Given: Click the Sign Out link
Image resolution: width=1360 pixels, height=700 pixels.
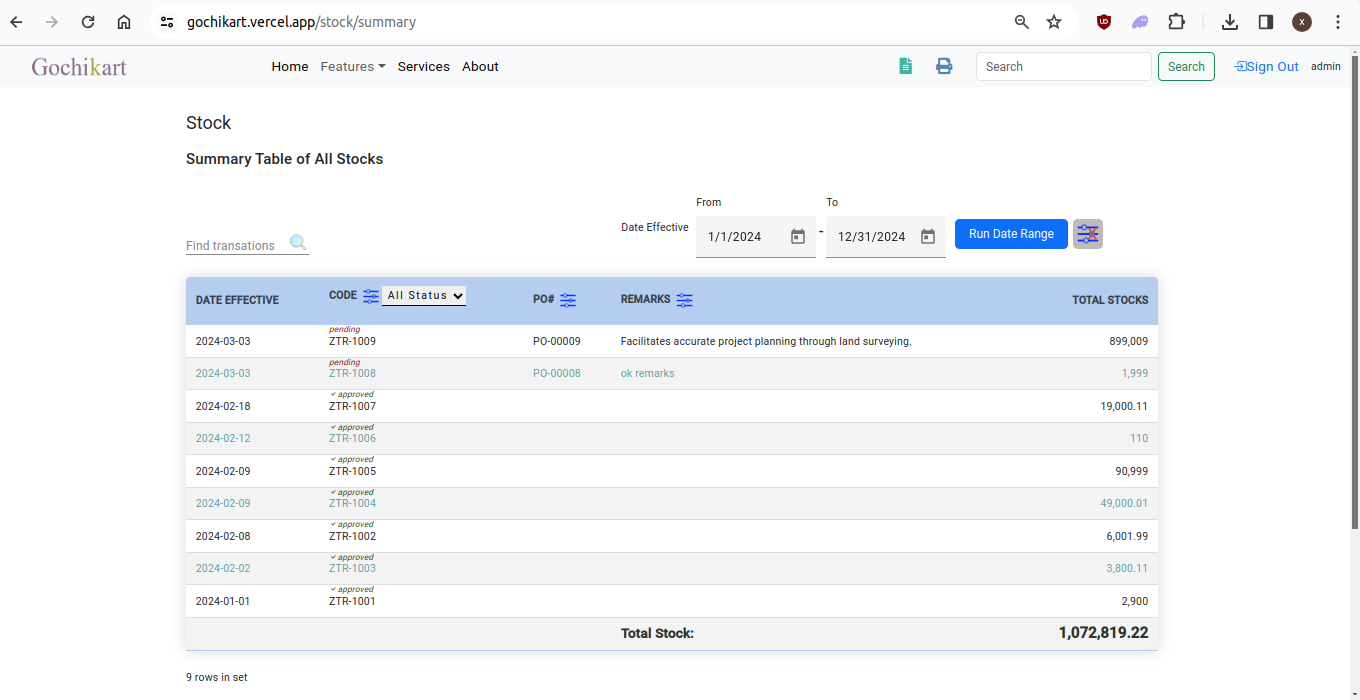Looking at the screenshot, I should pos(1267,67).
